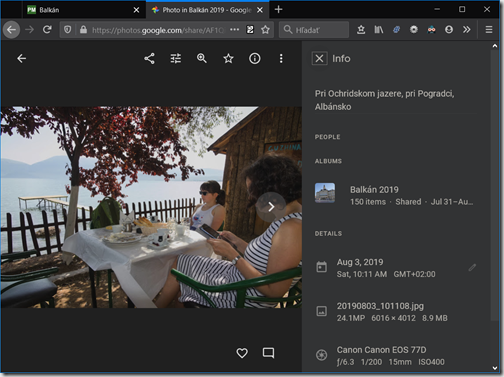Viewport: 504px width, 377px height.
Task: Edit the date with the pencil icon
Action: (x=472, y=268)
